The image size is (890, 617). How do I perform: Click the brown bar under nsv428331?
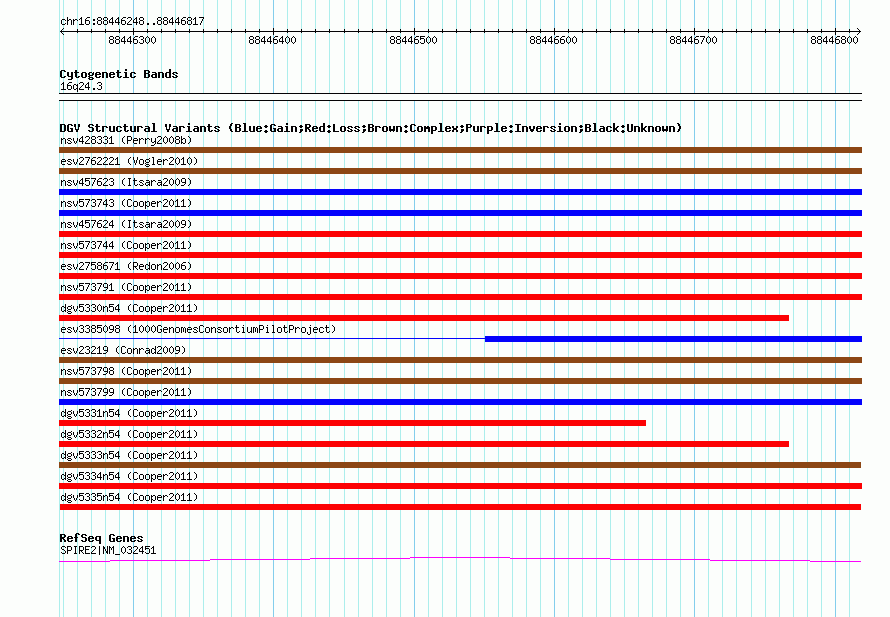click(x=460, y=150)
